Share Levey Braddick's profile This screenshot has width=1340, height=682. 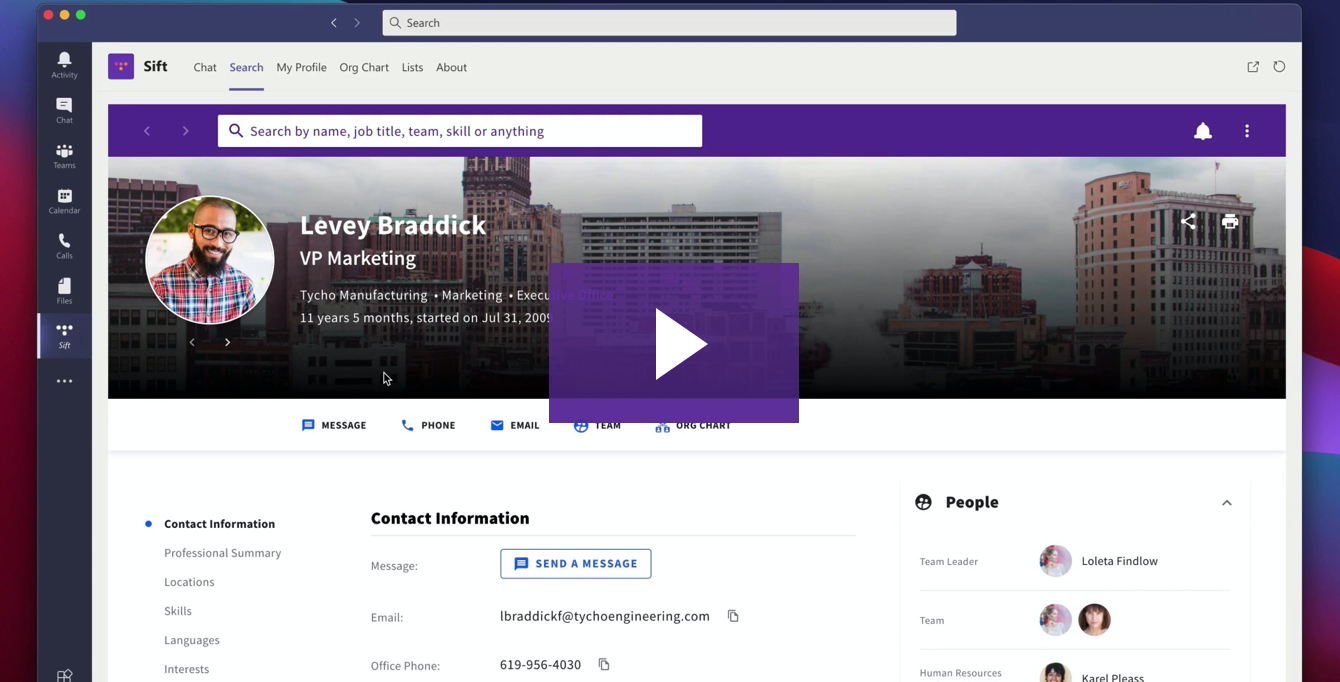pyautogui.click(x=1188, y=221)
